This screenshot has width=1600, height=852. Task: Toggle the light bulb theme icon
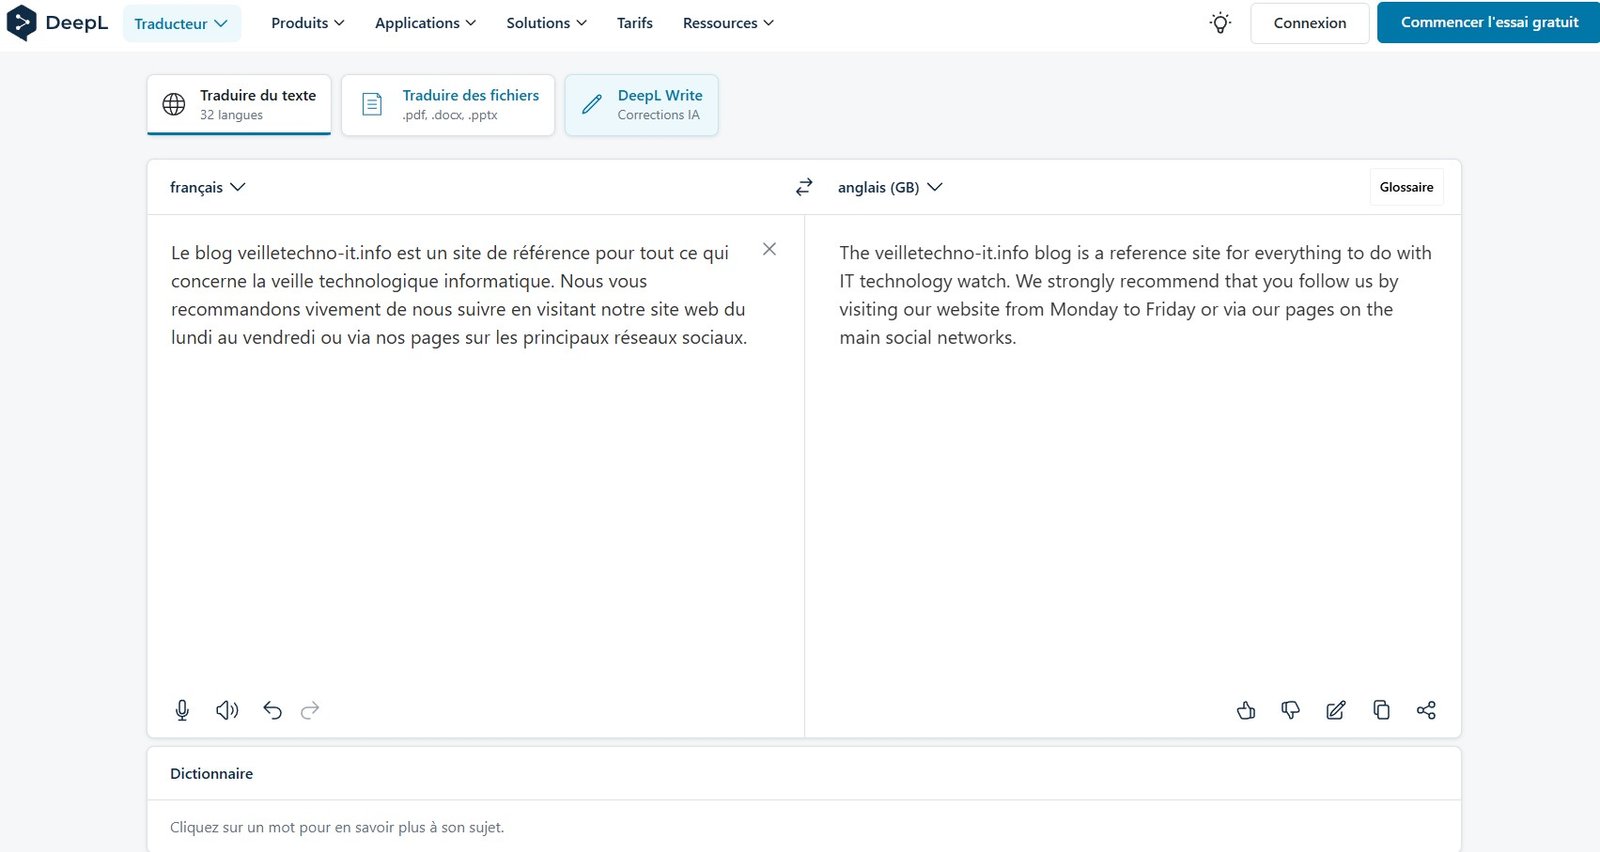click(x=1220, y=23)
